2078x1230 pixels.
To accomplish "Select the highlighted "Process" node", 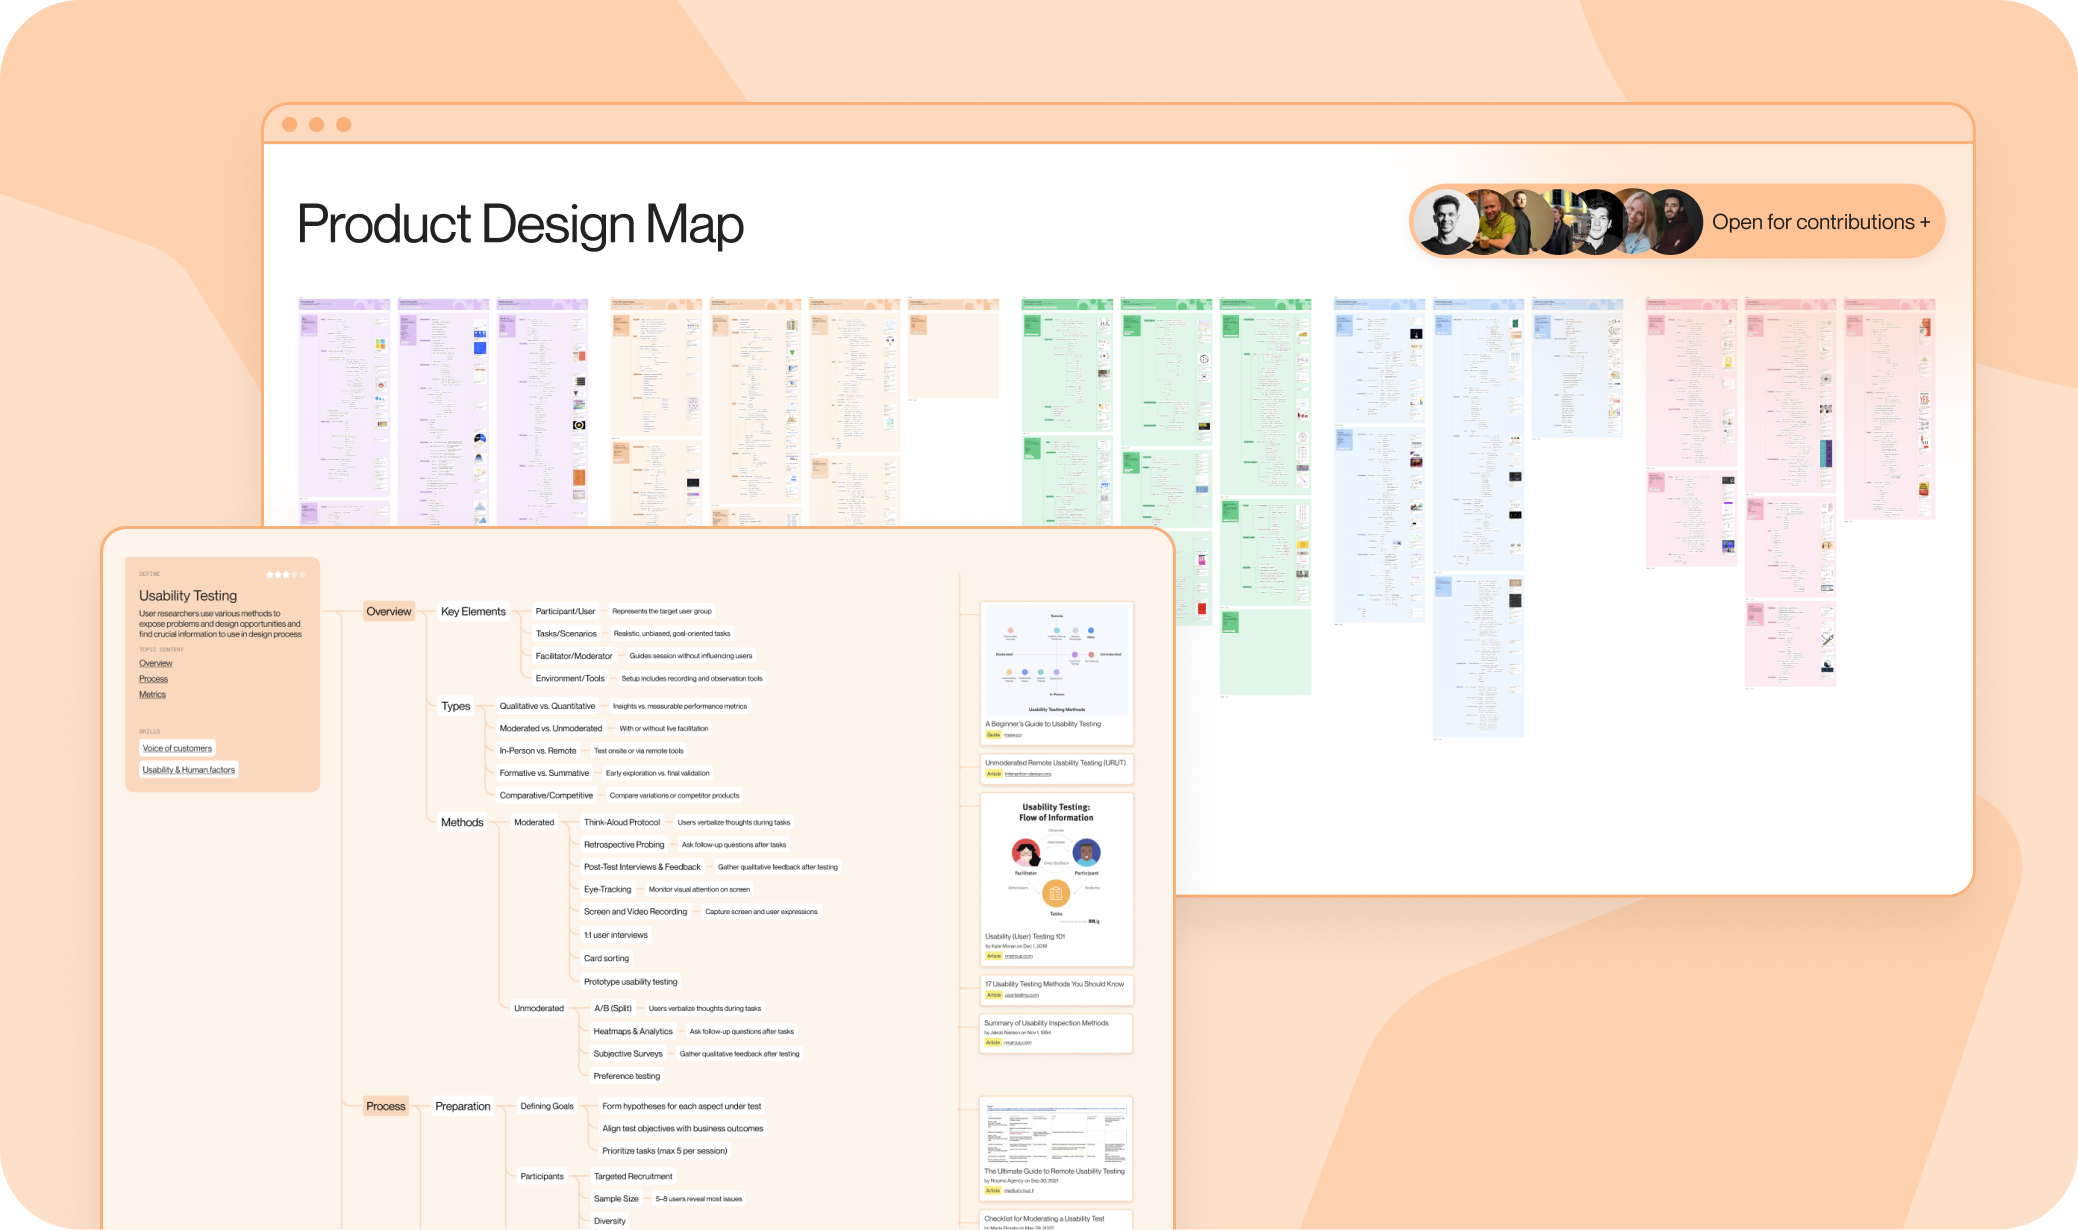I will [x=386, y=1106].
